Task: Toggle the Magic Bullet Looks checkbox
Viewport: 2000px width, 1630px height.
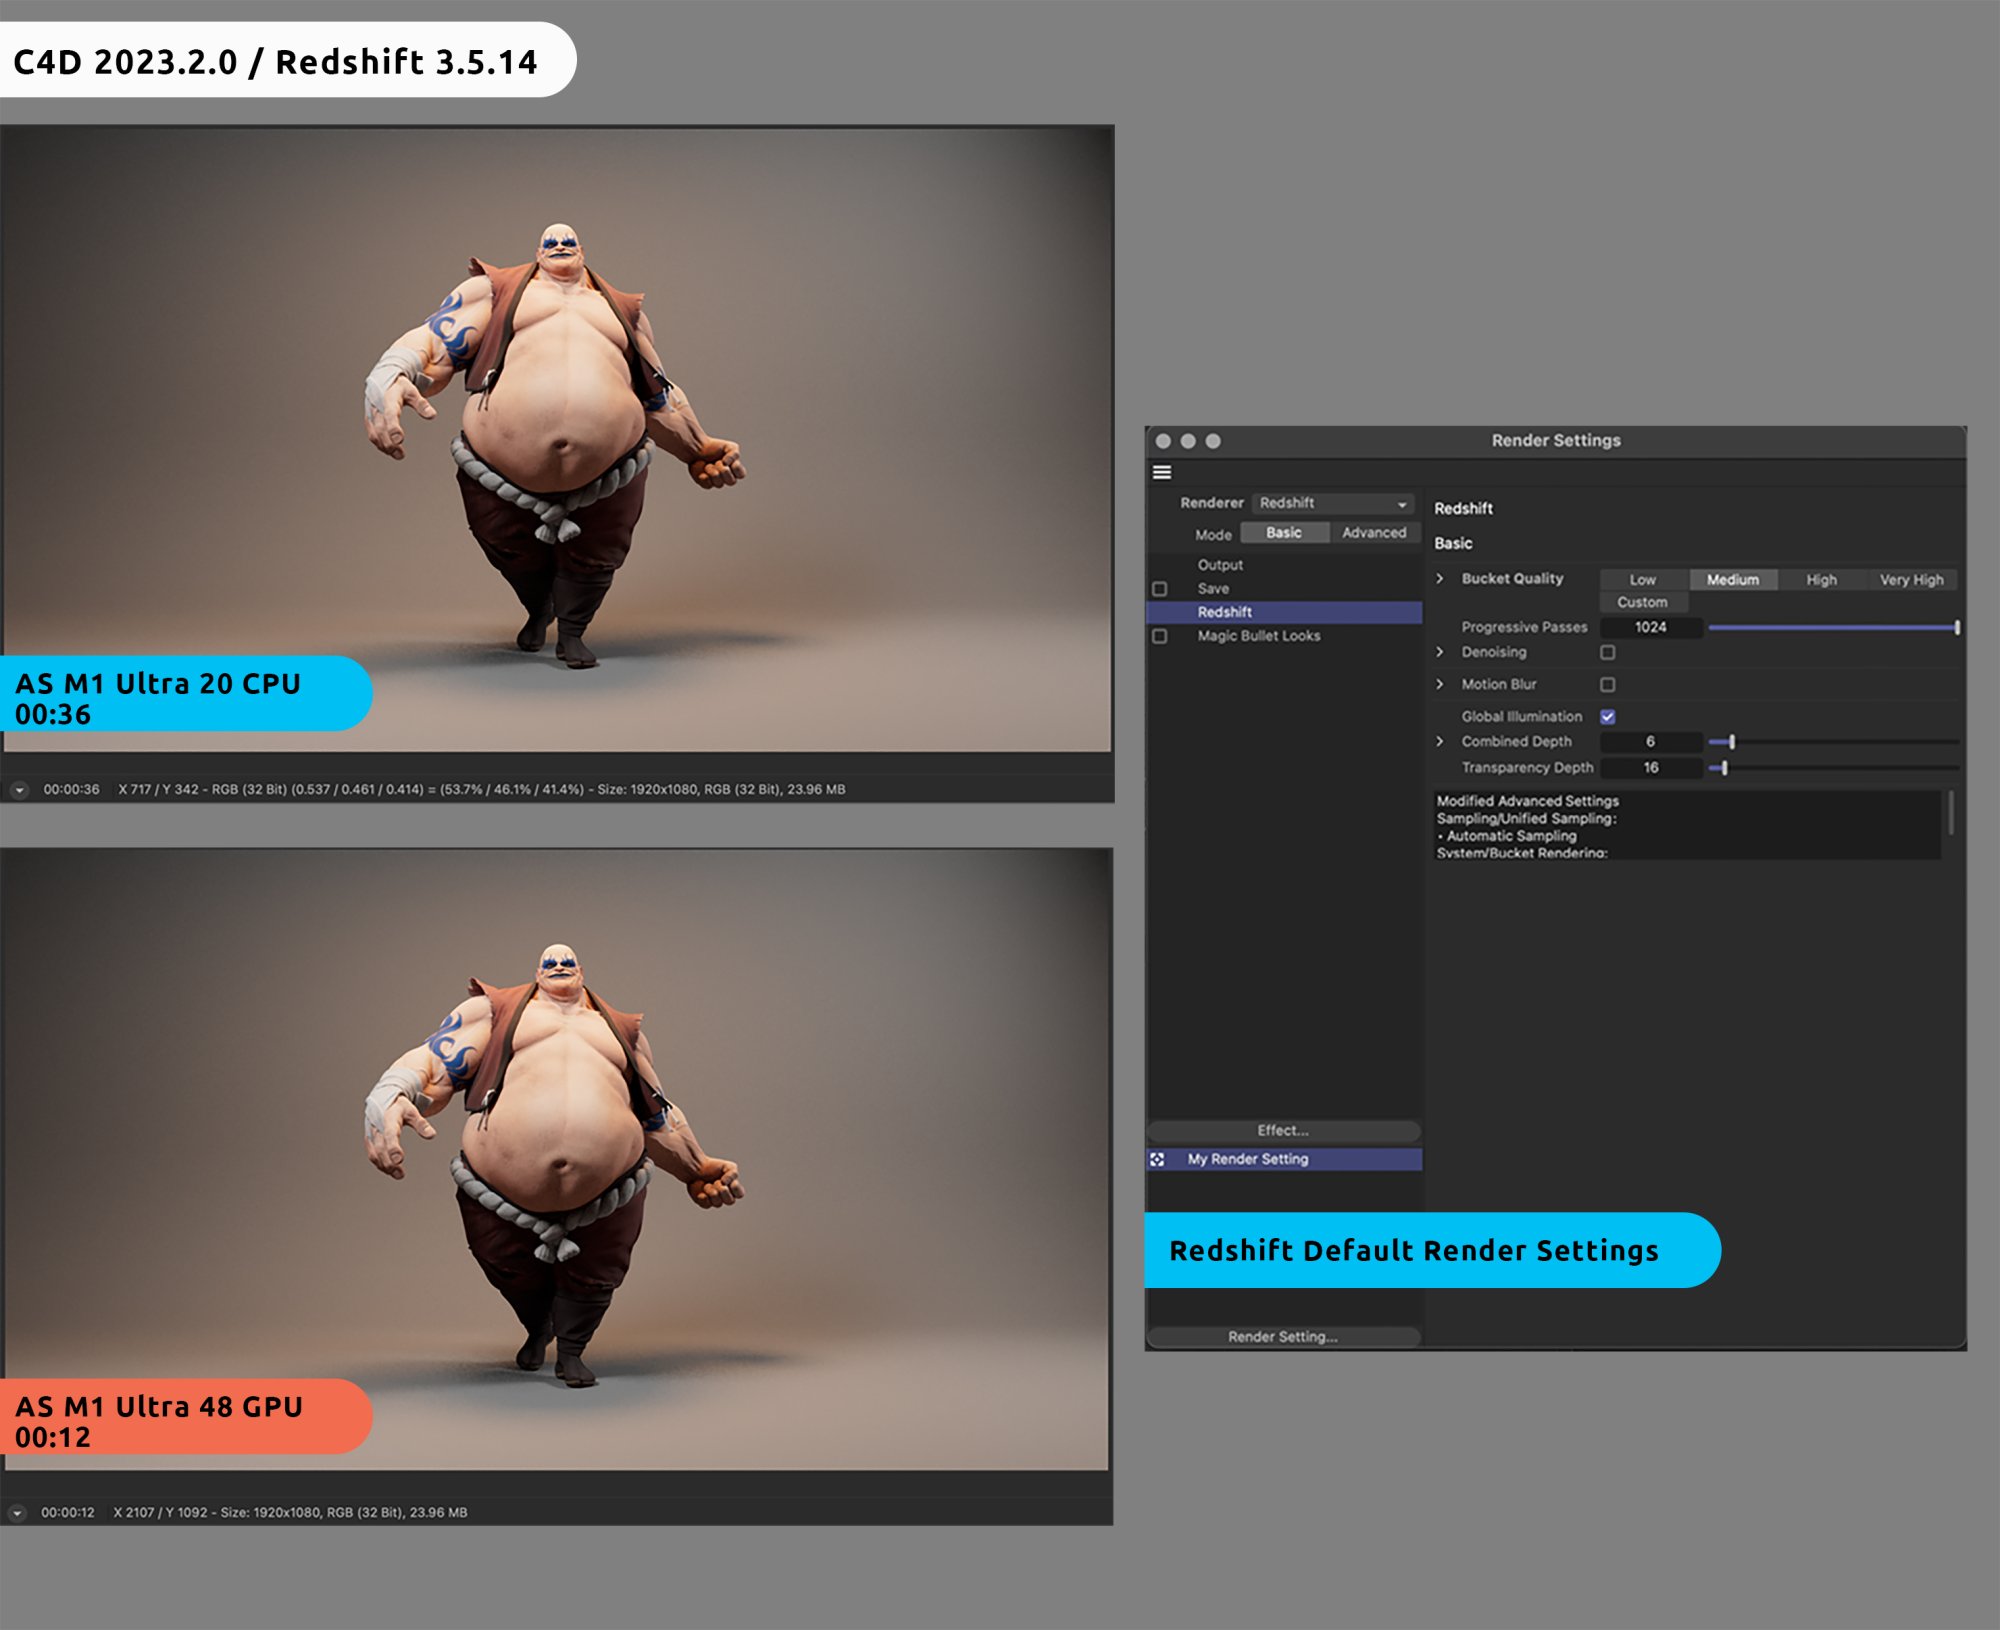Action: (x=1160, y=636)
